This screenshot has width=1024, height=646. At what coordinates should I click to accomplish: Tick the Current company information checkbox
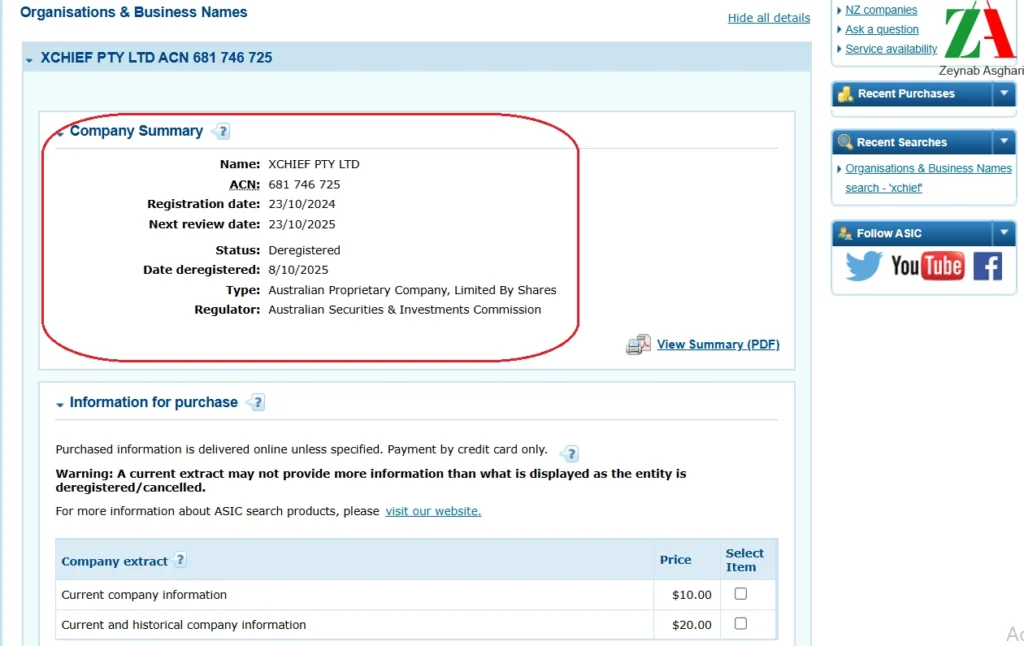pos(741,594)
